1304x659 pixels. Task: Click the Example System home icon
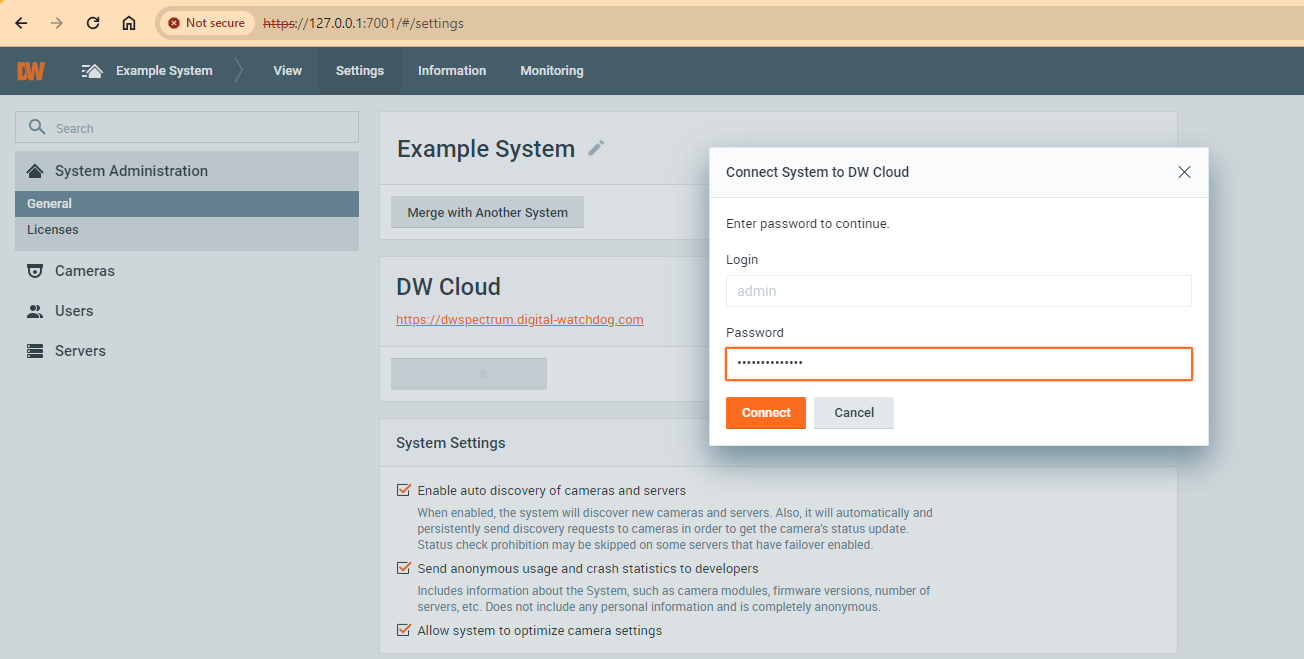click(x=92, y=71)
